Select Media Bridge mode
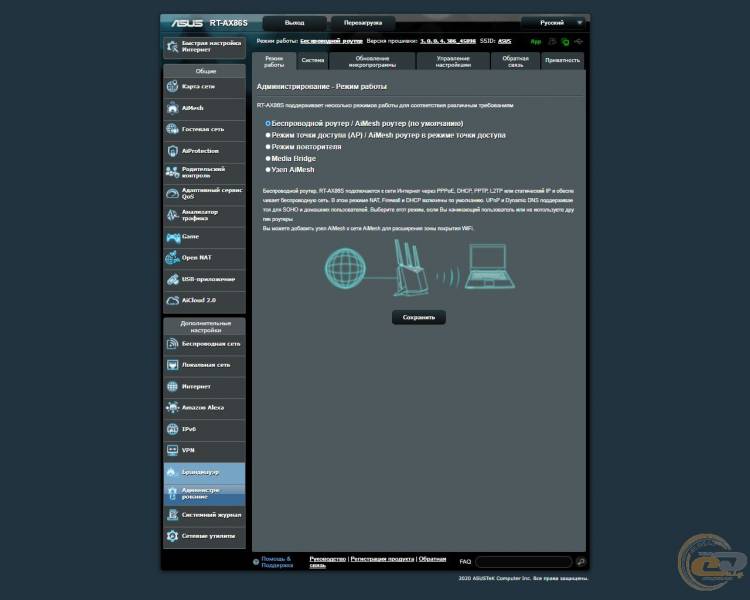 point(268,158)
